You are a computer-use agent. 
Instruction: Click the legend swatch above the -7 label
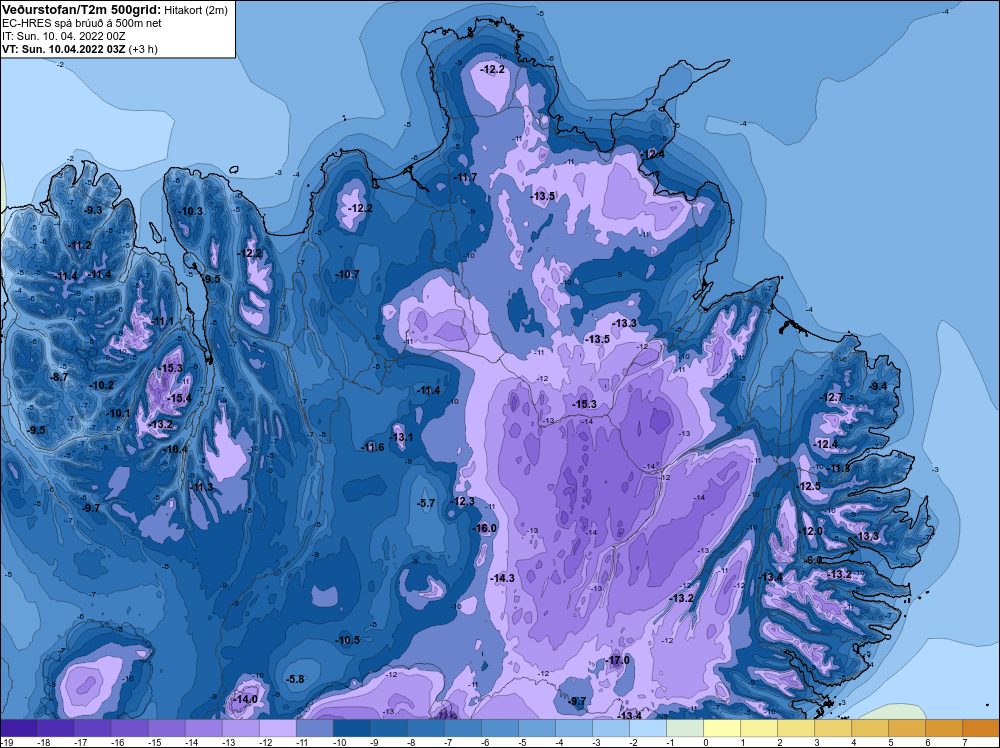click(x=462, y=728)
